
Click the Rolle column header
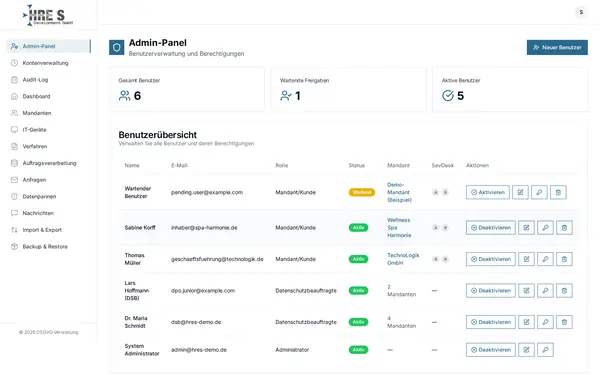coord(282,165)
